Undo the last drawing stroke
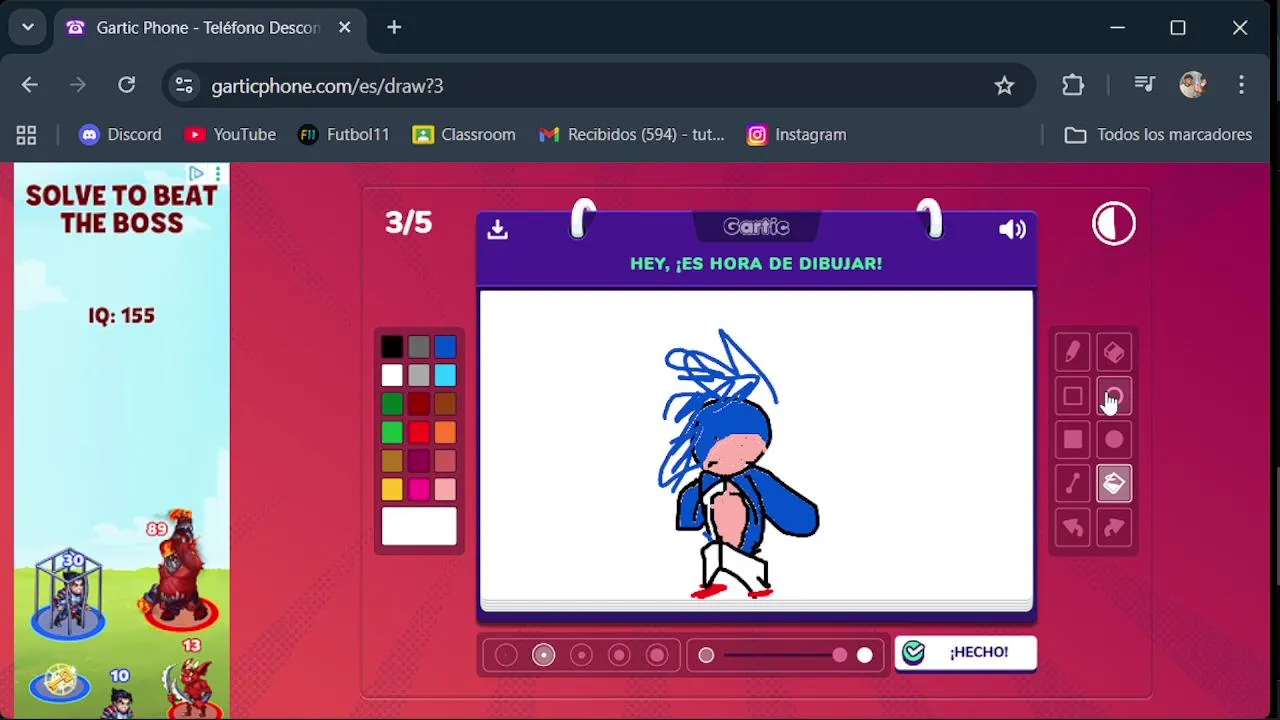1280x720 pixels. point(1072,527)
